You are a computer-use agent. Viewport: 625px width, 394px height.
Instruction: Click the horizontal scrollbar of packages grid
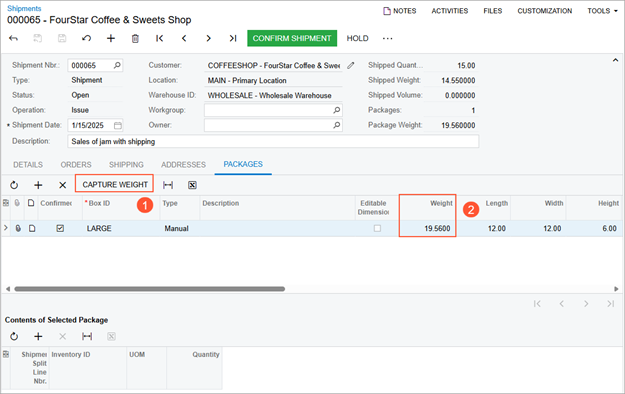pyautogui.click(x=149, y=289)
